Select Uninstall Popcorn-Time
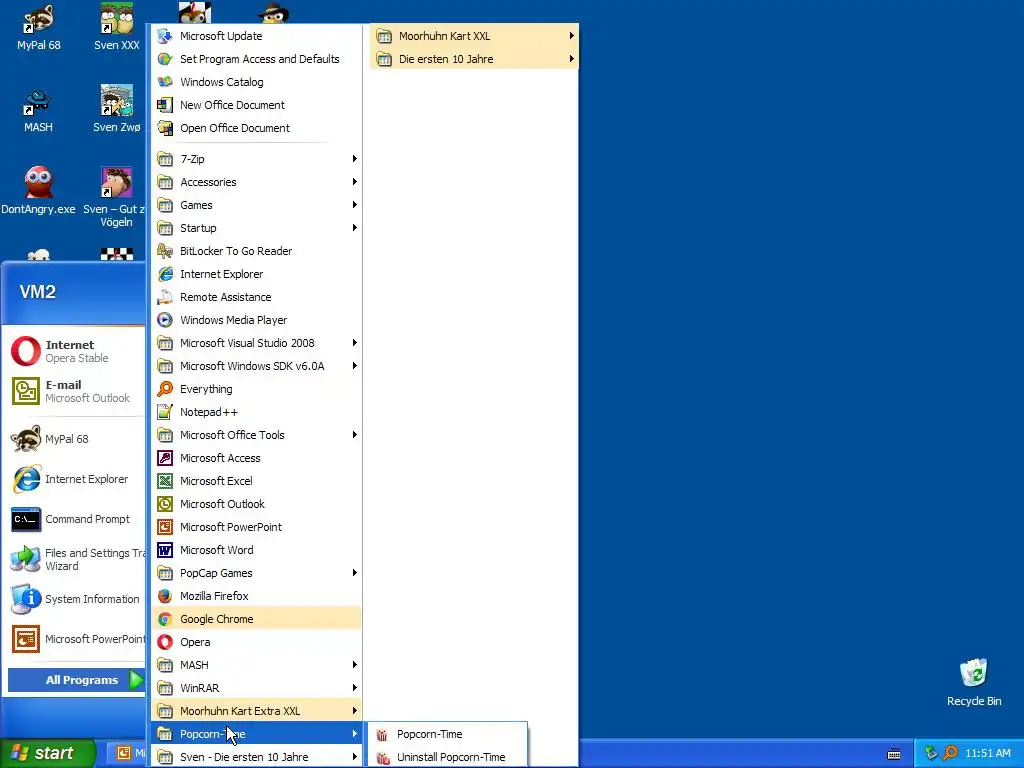This screenshot has height=768, width=1024. coord(447,757)
